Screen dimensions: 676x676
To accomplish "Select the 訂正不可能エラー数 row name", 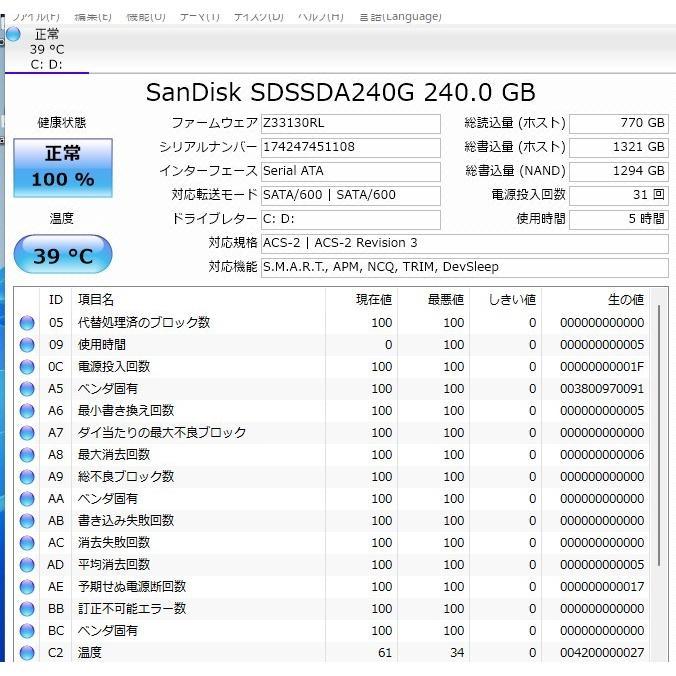I will coord(132,608).
